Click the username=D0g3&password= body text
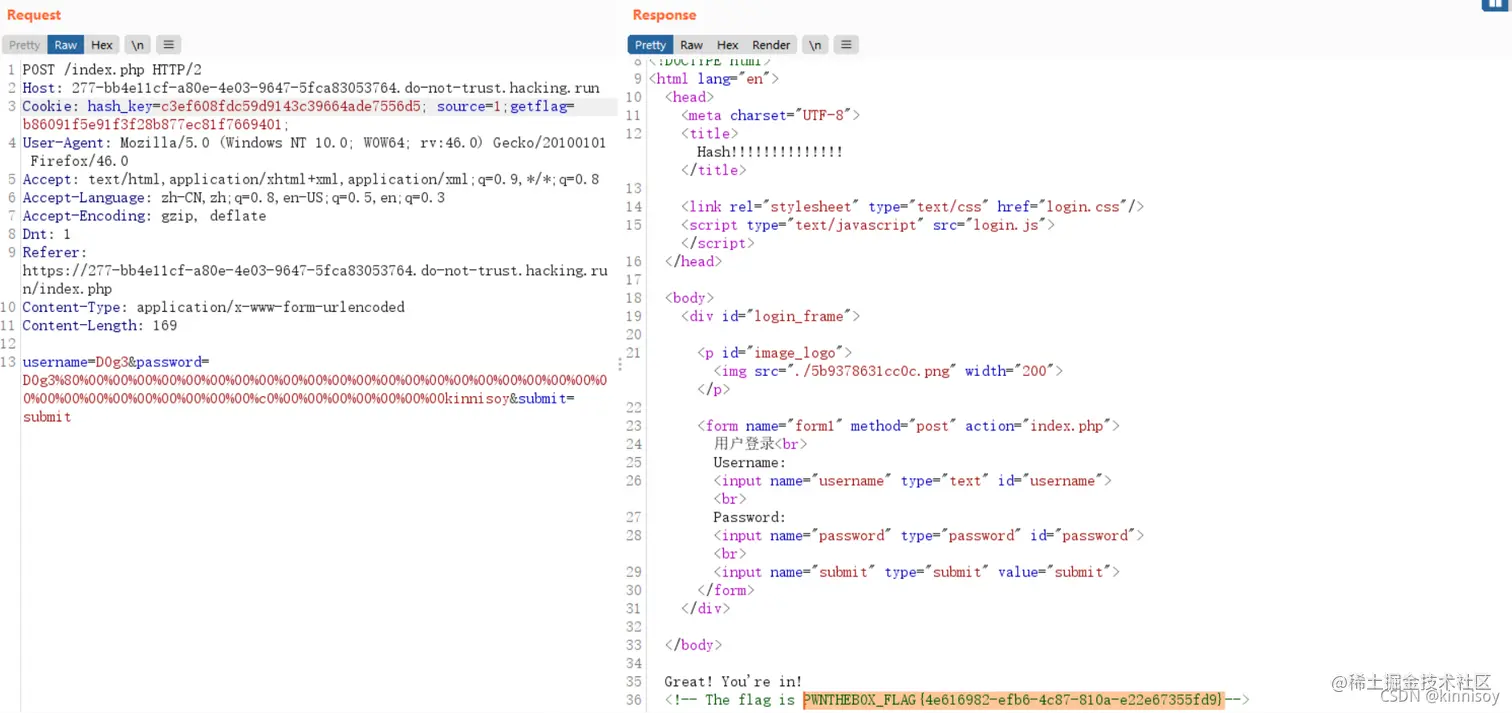 116,362
